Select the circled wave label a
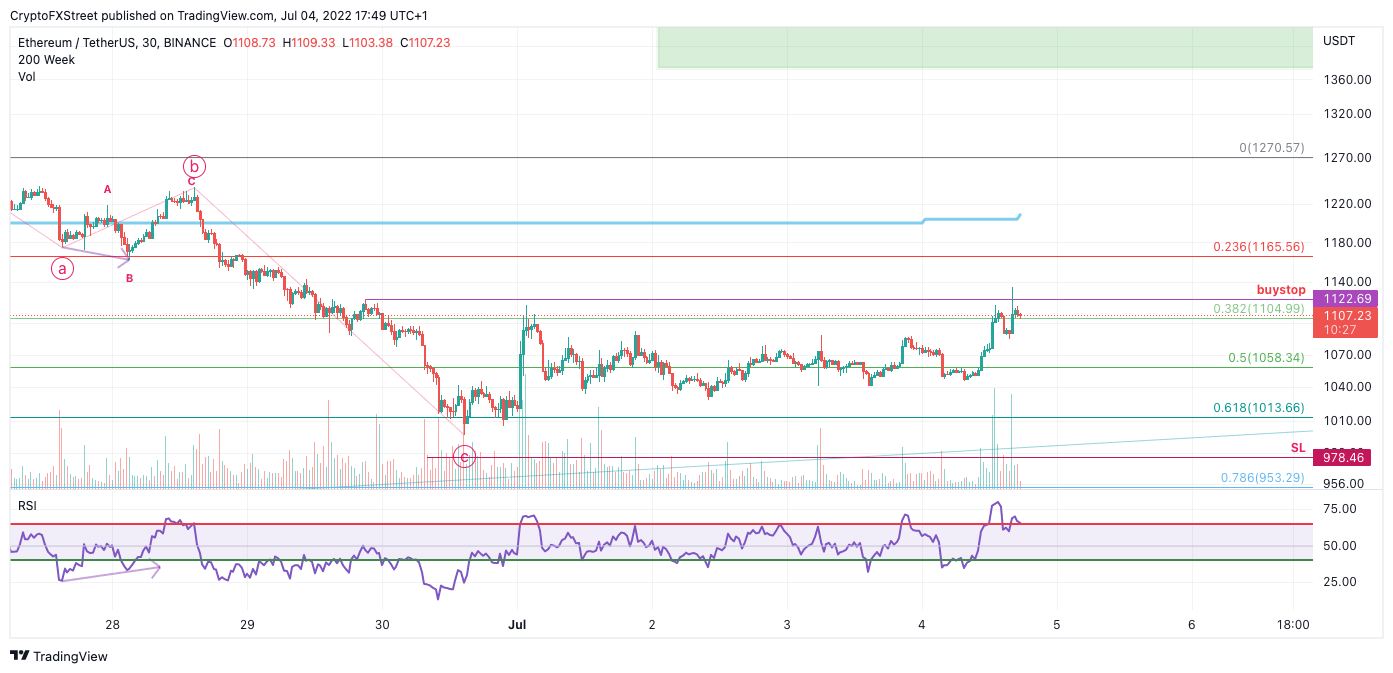 [60, 268]
